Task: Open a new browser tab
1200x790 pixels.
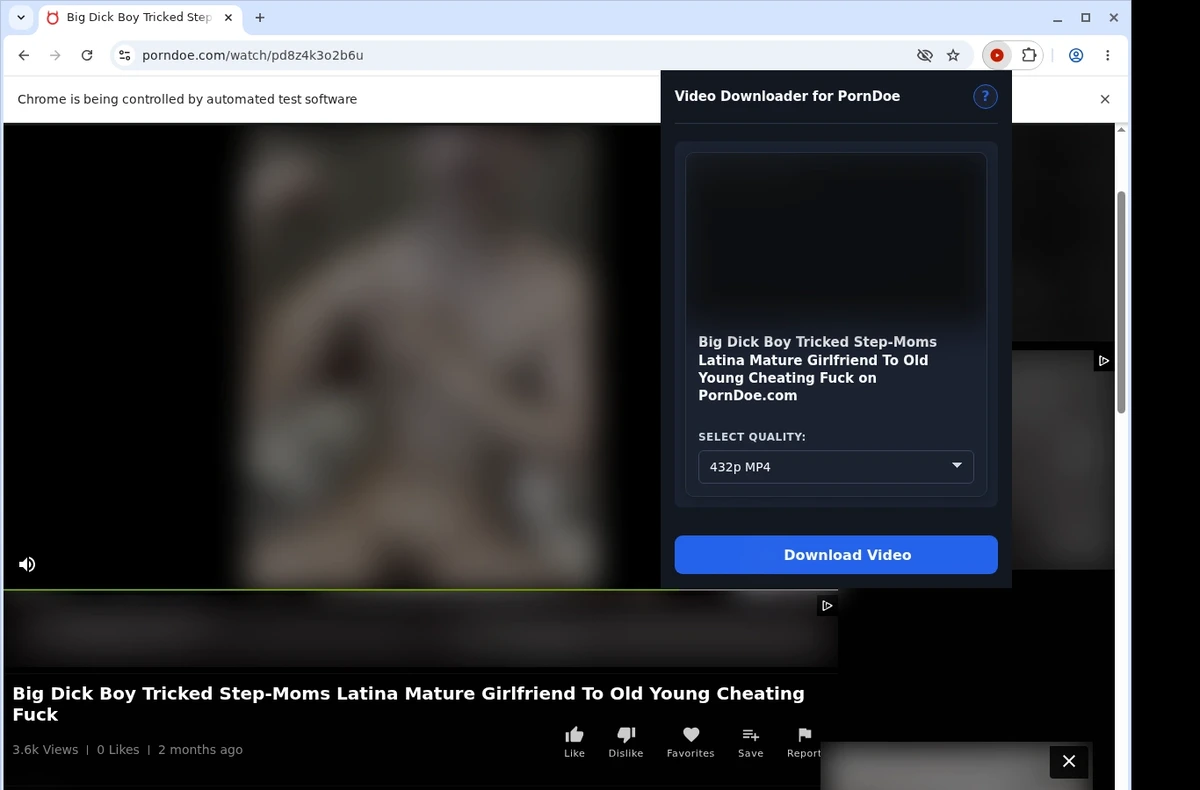Action: point(260,17)
